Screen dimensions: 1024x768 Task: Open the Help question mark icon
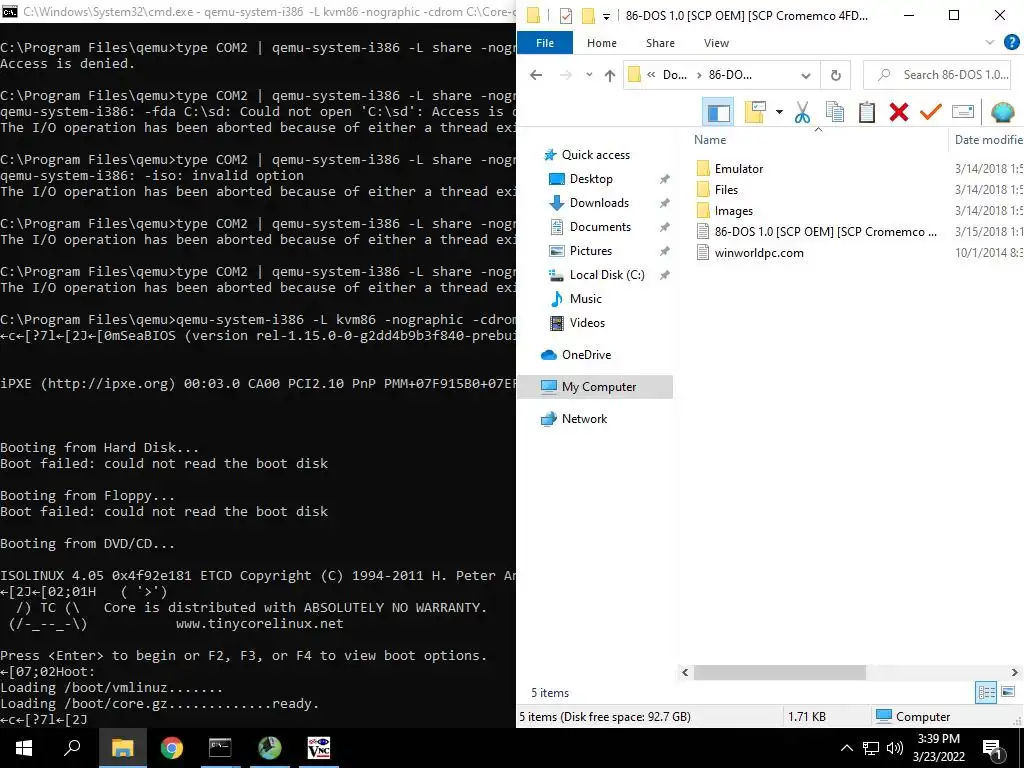coord(1012,42)
